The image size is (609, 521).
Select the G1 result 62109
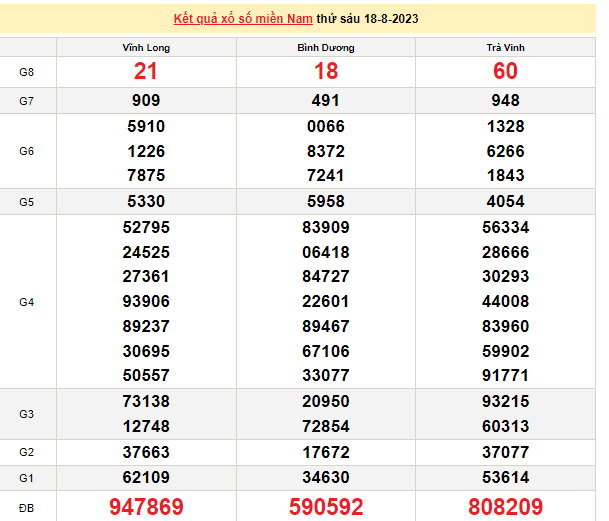pos(146,478)
